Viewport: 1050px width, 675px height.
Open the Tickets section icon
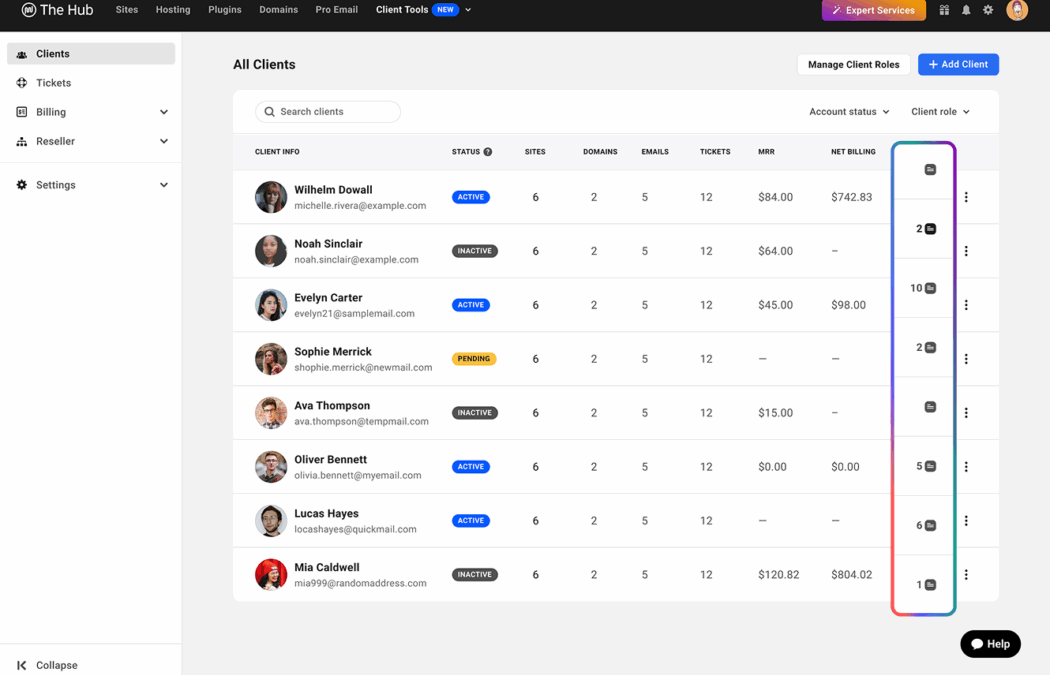tap(22, 83)
